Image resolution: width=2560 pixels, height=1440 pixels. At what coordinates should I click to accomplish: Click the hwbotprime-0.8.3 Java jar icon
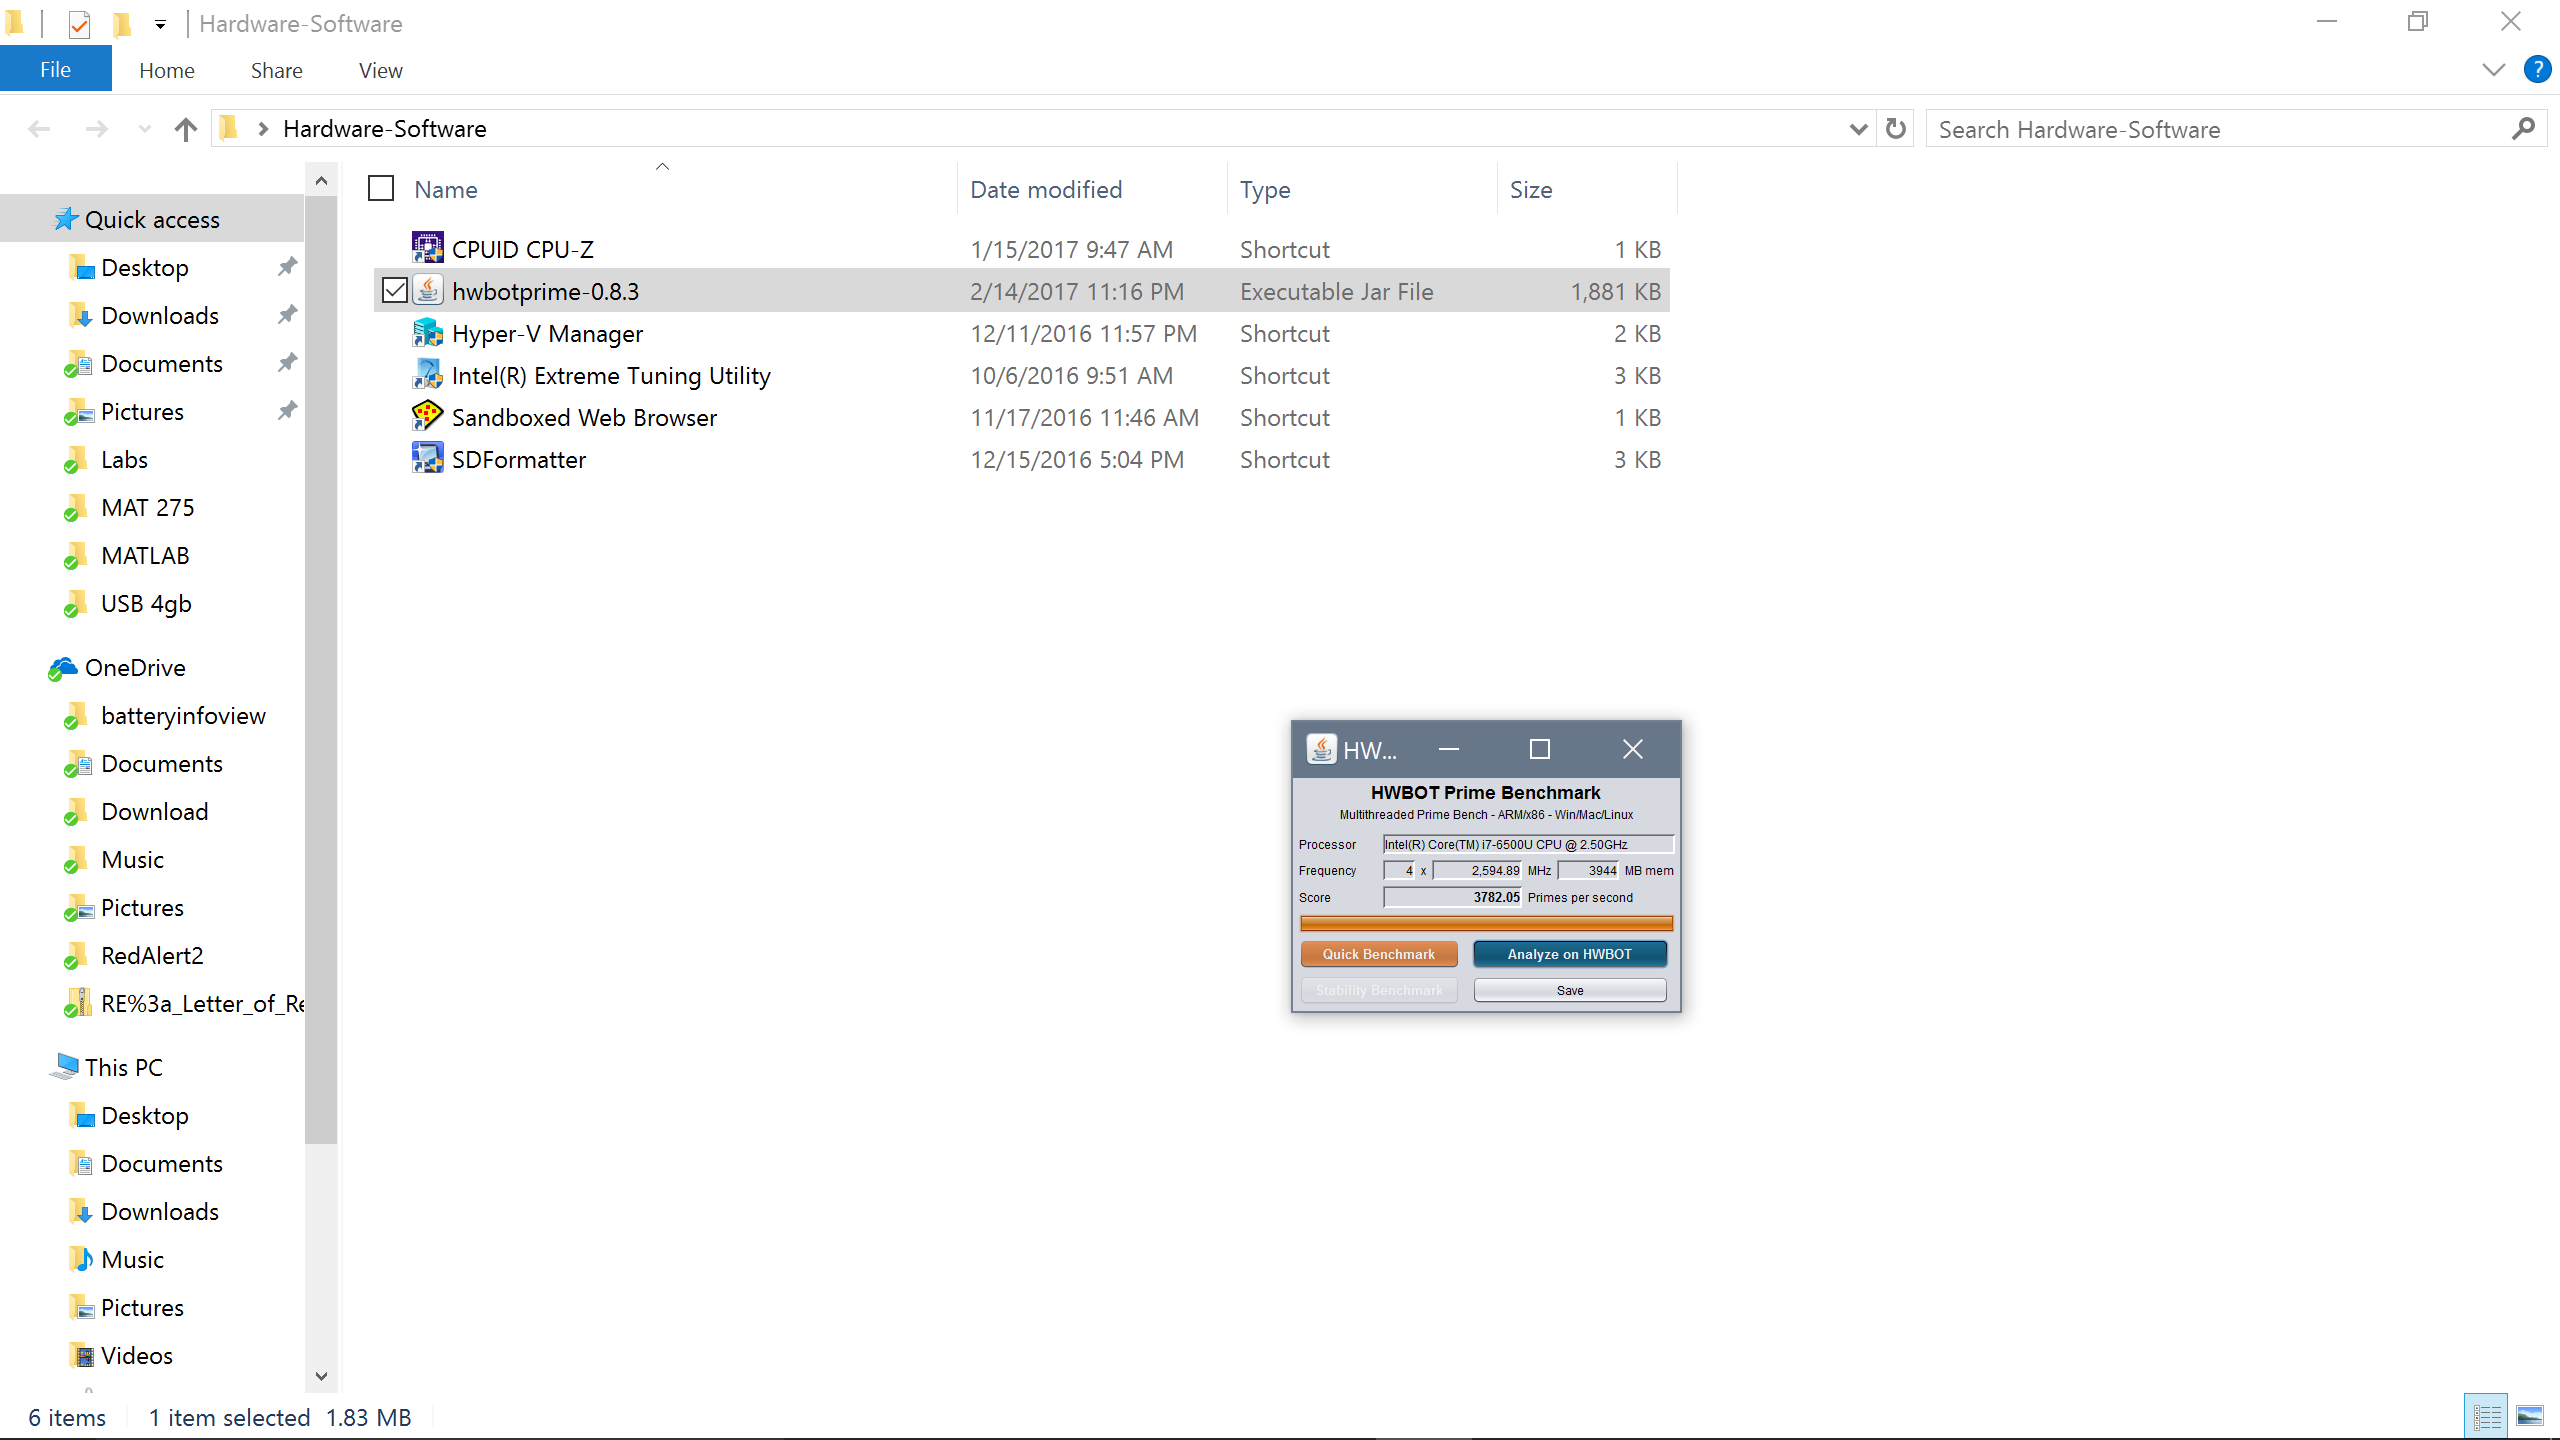[x=427, y=290]
